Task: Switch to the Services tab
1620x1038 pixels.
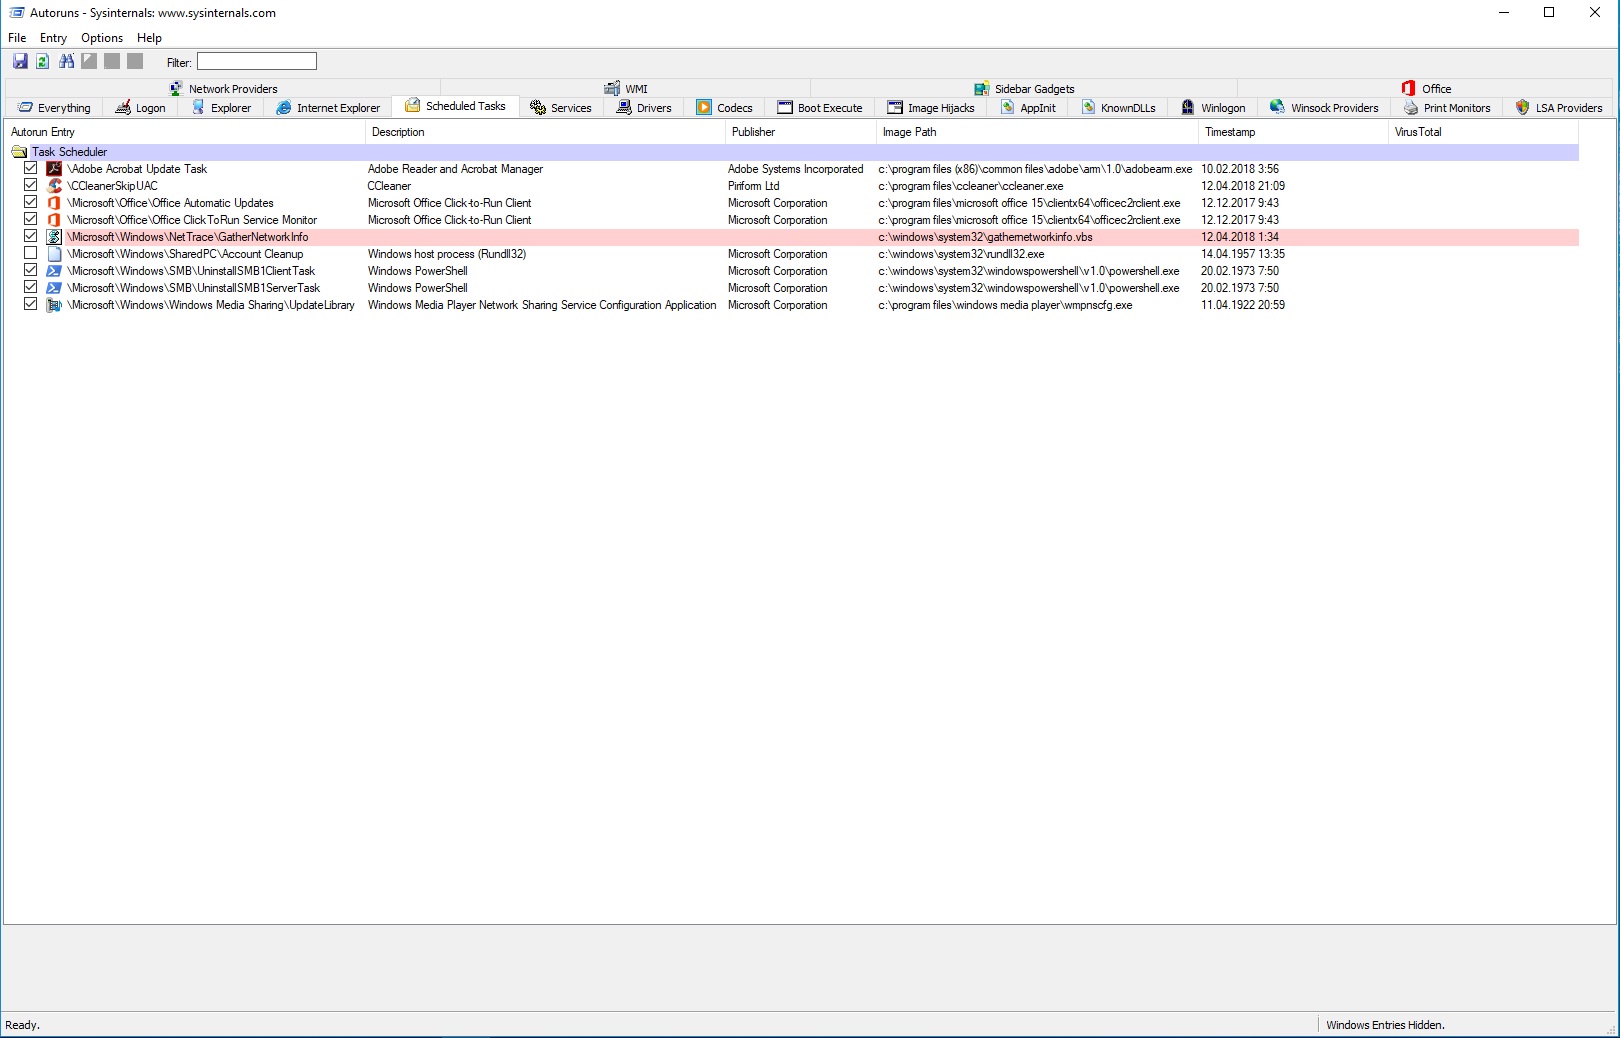Action: coord(561,108)
